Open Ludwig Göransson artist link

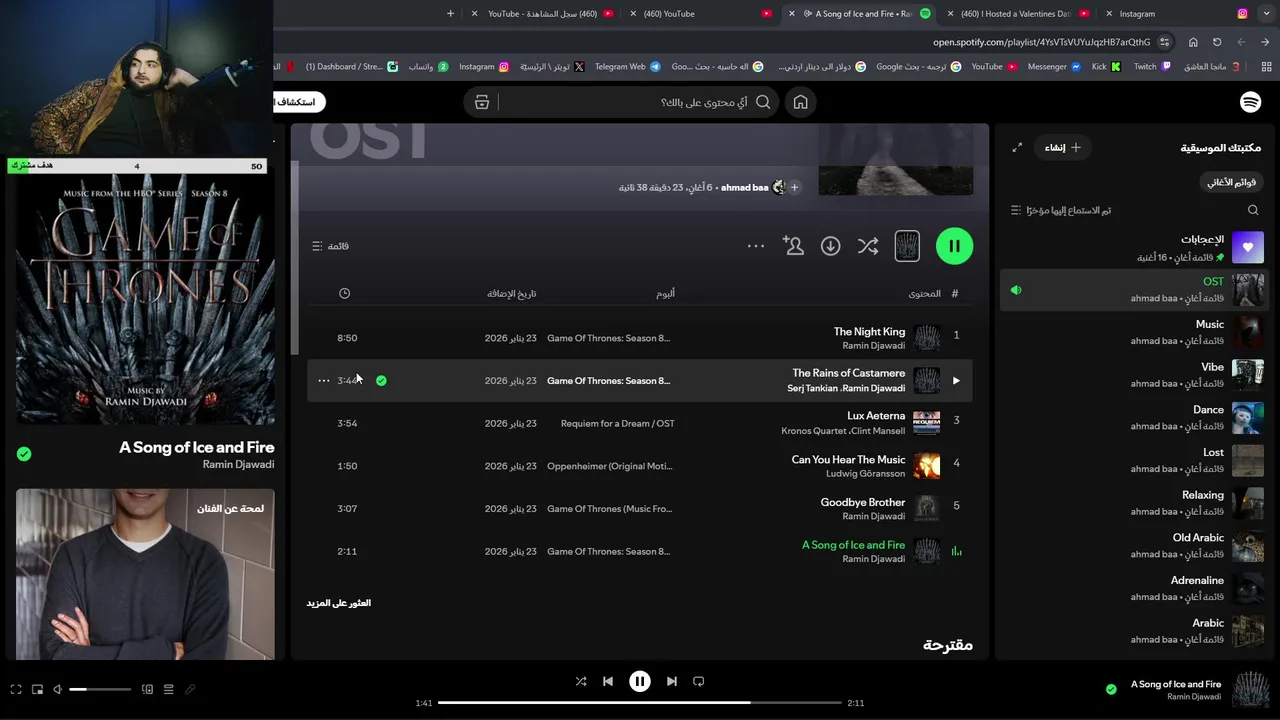point(865,474)
